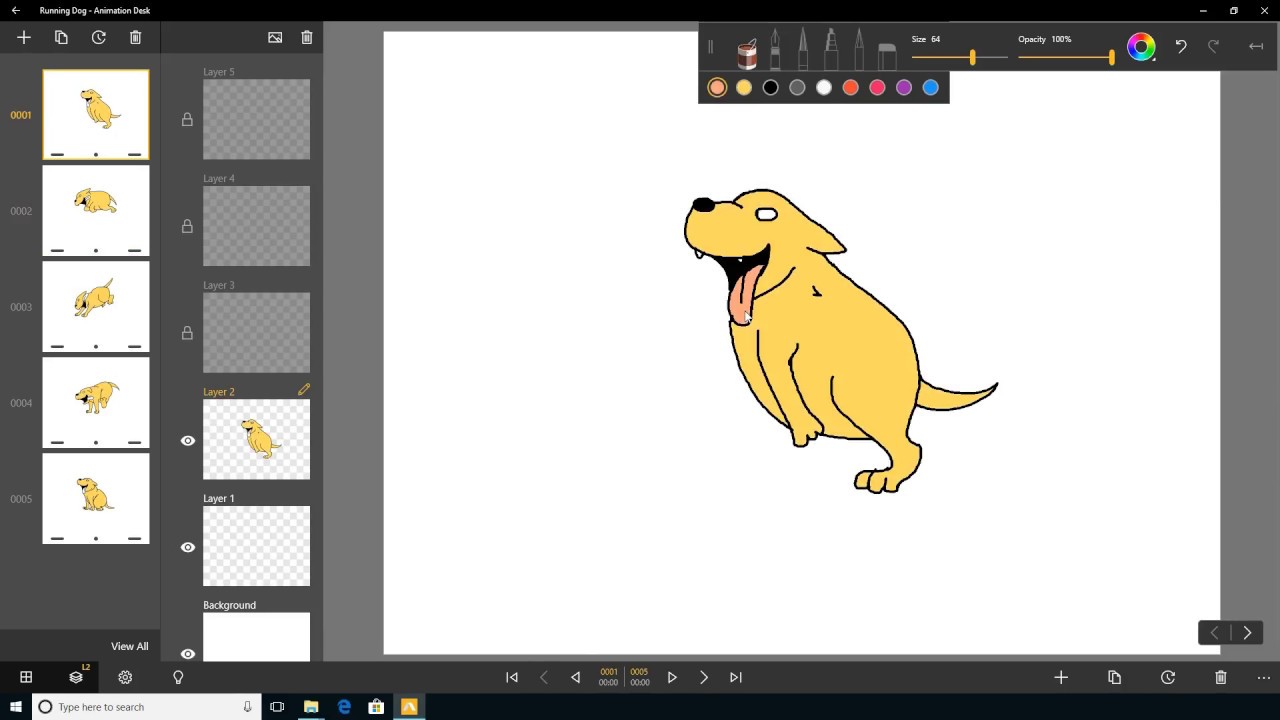This screenshot has width=1280, height=720.
Task: Click the Layer 2 edit pencil icon
Action: click(x=304, y=389)
